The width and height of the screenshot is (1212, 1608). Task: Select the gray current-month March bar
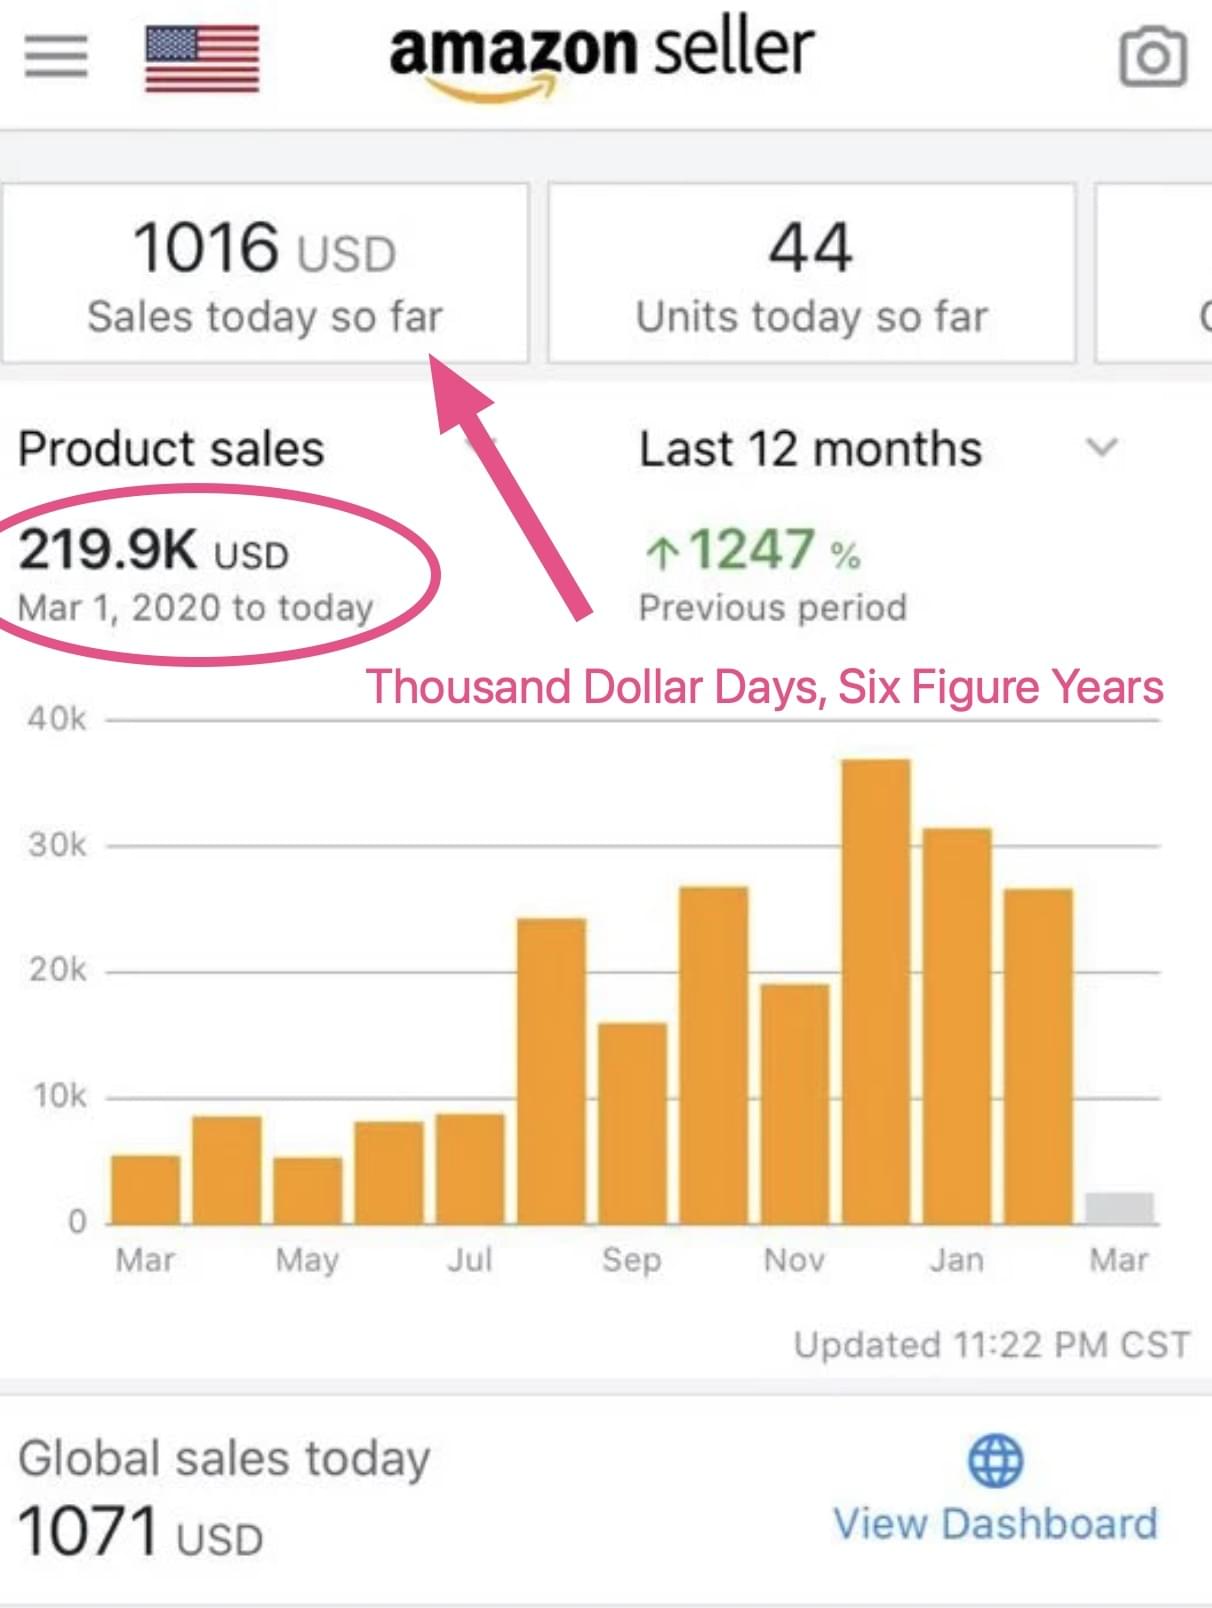(1119, 1208)
